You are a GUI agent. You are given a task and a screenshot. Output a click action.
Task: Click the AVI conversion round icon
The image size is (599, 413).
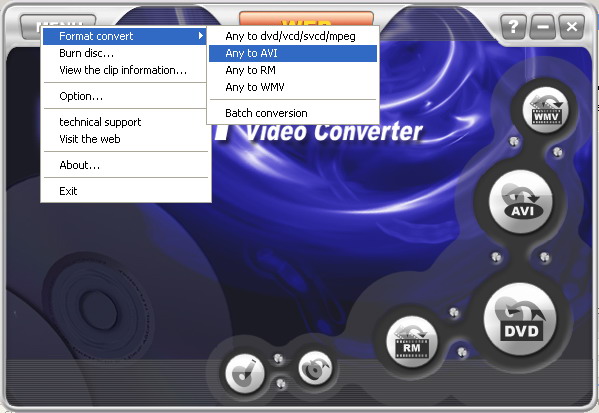[x=521, y=202]
